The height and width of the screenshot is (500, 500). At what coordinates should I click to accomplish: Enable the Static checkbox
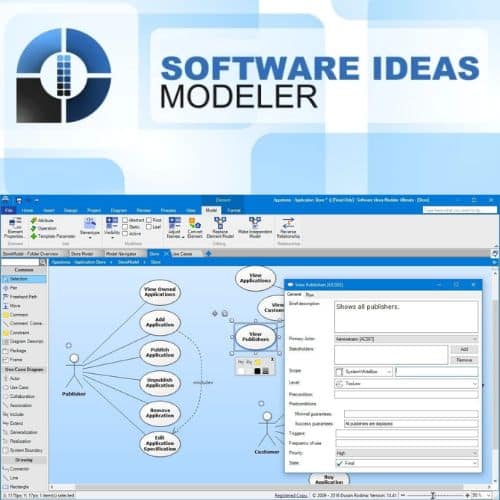click(125, 227)
